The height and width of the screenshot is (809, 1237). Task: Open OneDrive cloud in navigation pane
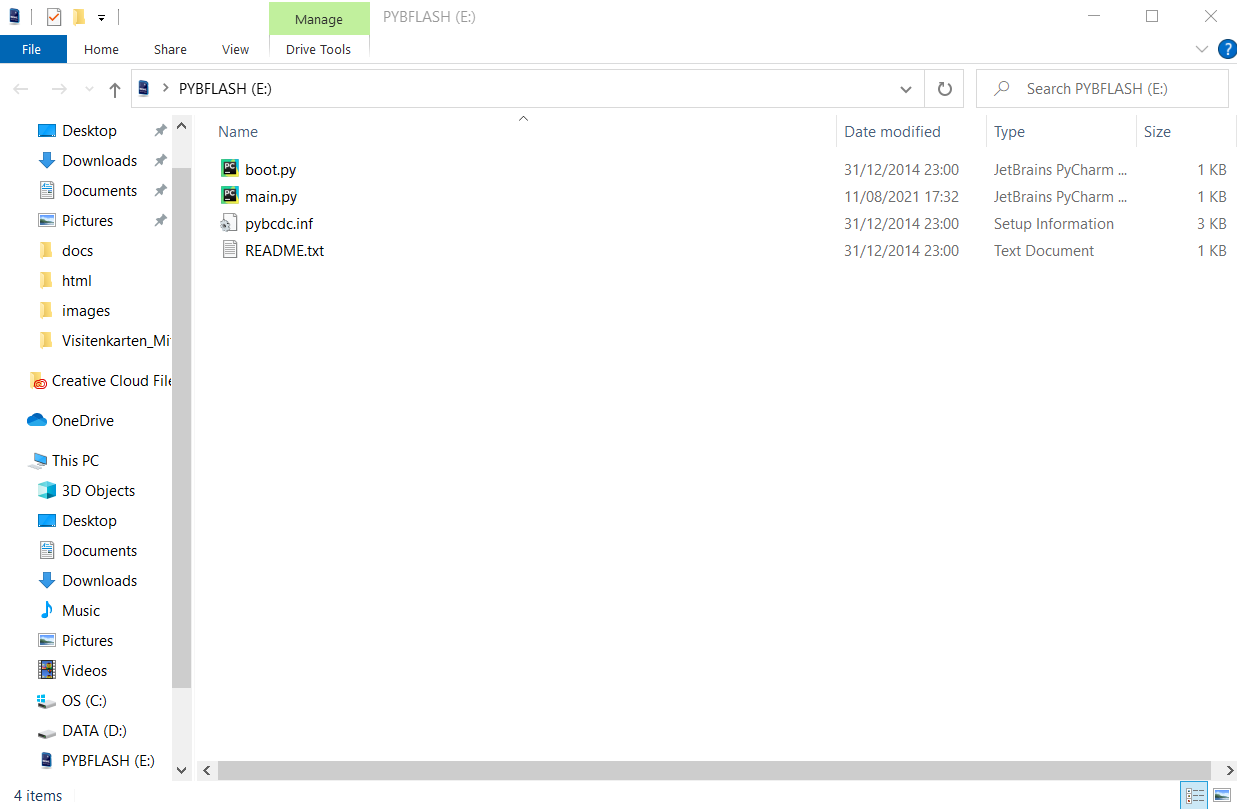pos(82,421)
